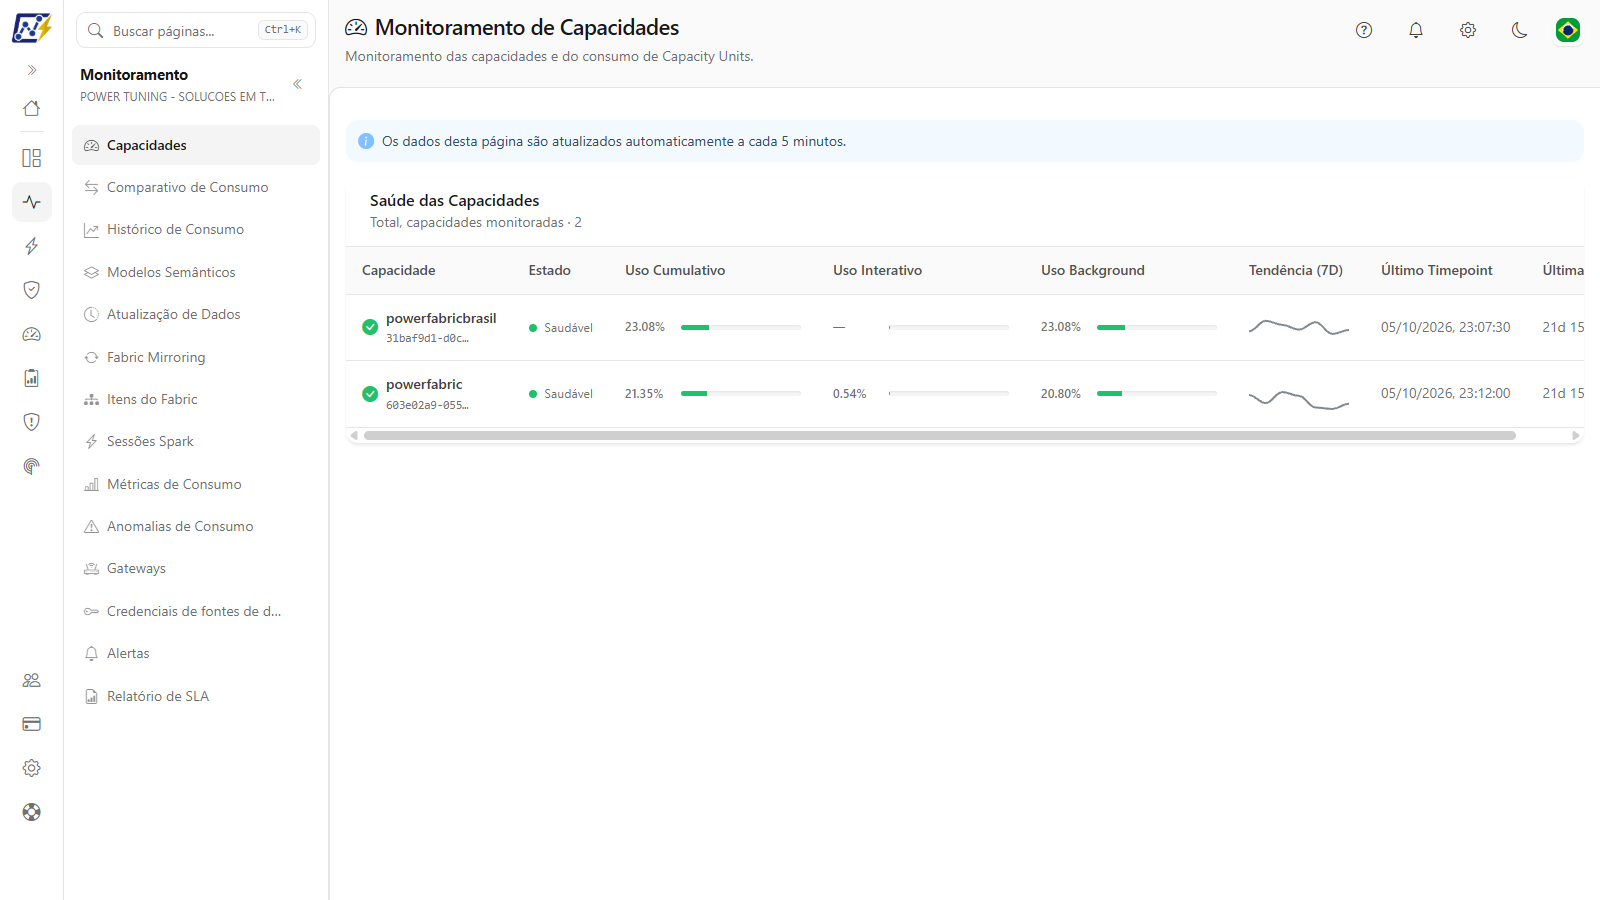The height and width of the screenshot is (900, 1600).
Task: Open Relatório de SLA page
Action: point(196,696)
